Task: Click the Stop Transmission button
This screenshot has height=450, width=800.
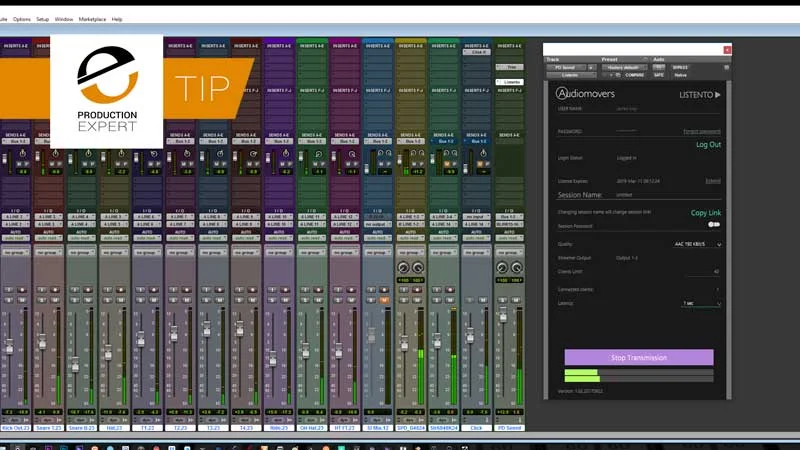Action: tap(639, 358)
